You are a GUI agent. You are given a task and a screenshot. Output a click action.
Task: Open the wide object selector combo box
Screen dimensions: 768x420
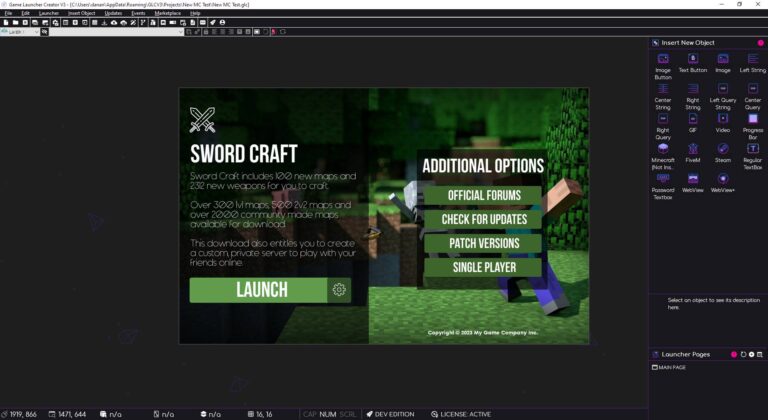[116, 32]
